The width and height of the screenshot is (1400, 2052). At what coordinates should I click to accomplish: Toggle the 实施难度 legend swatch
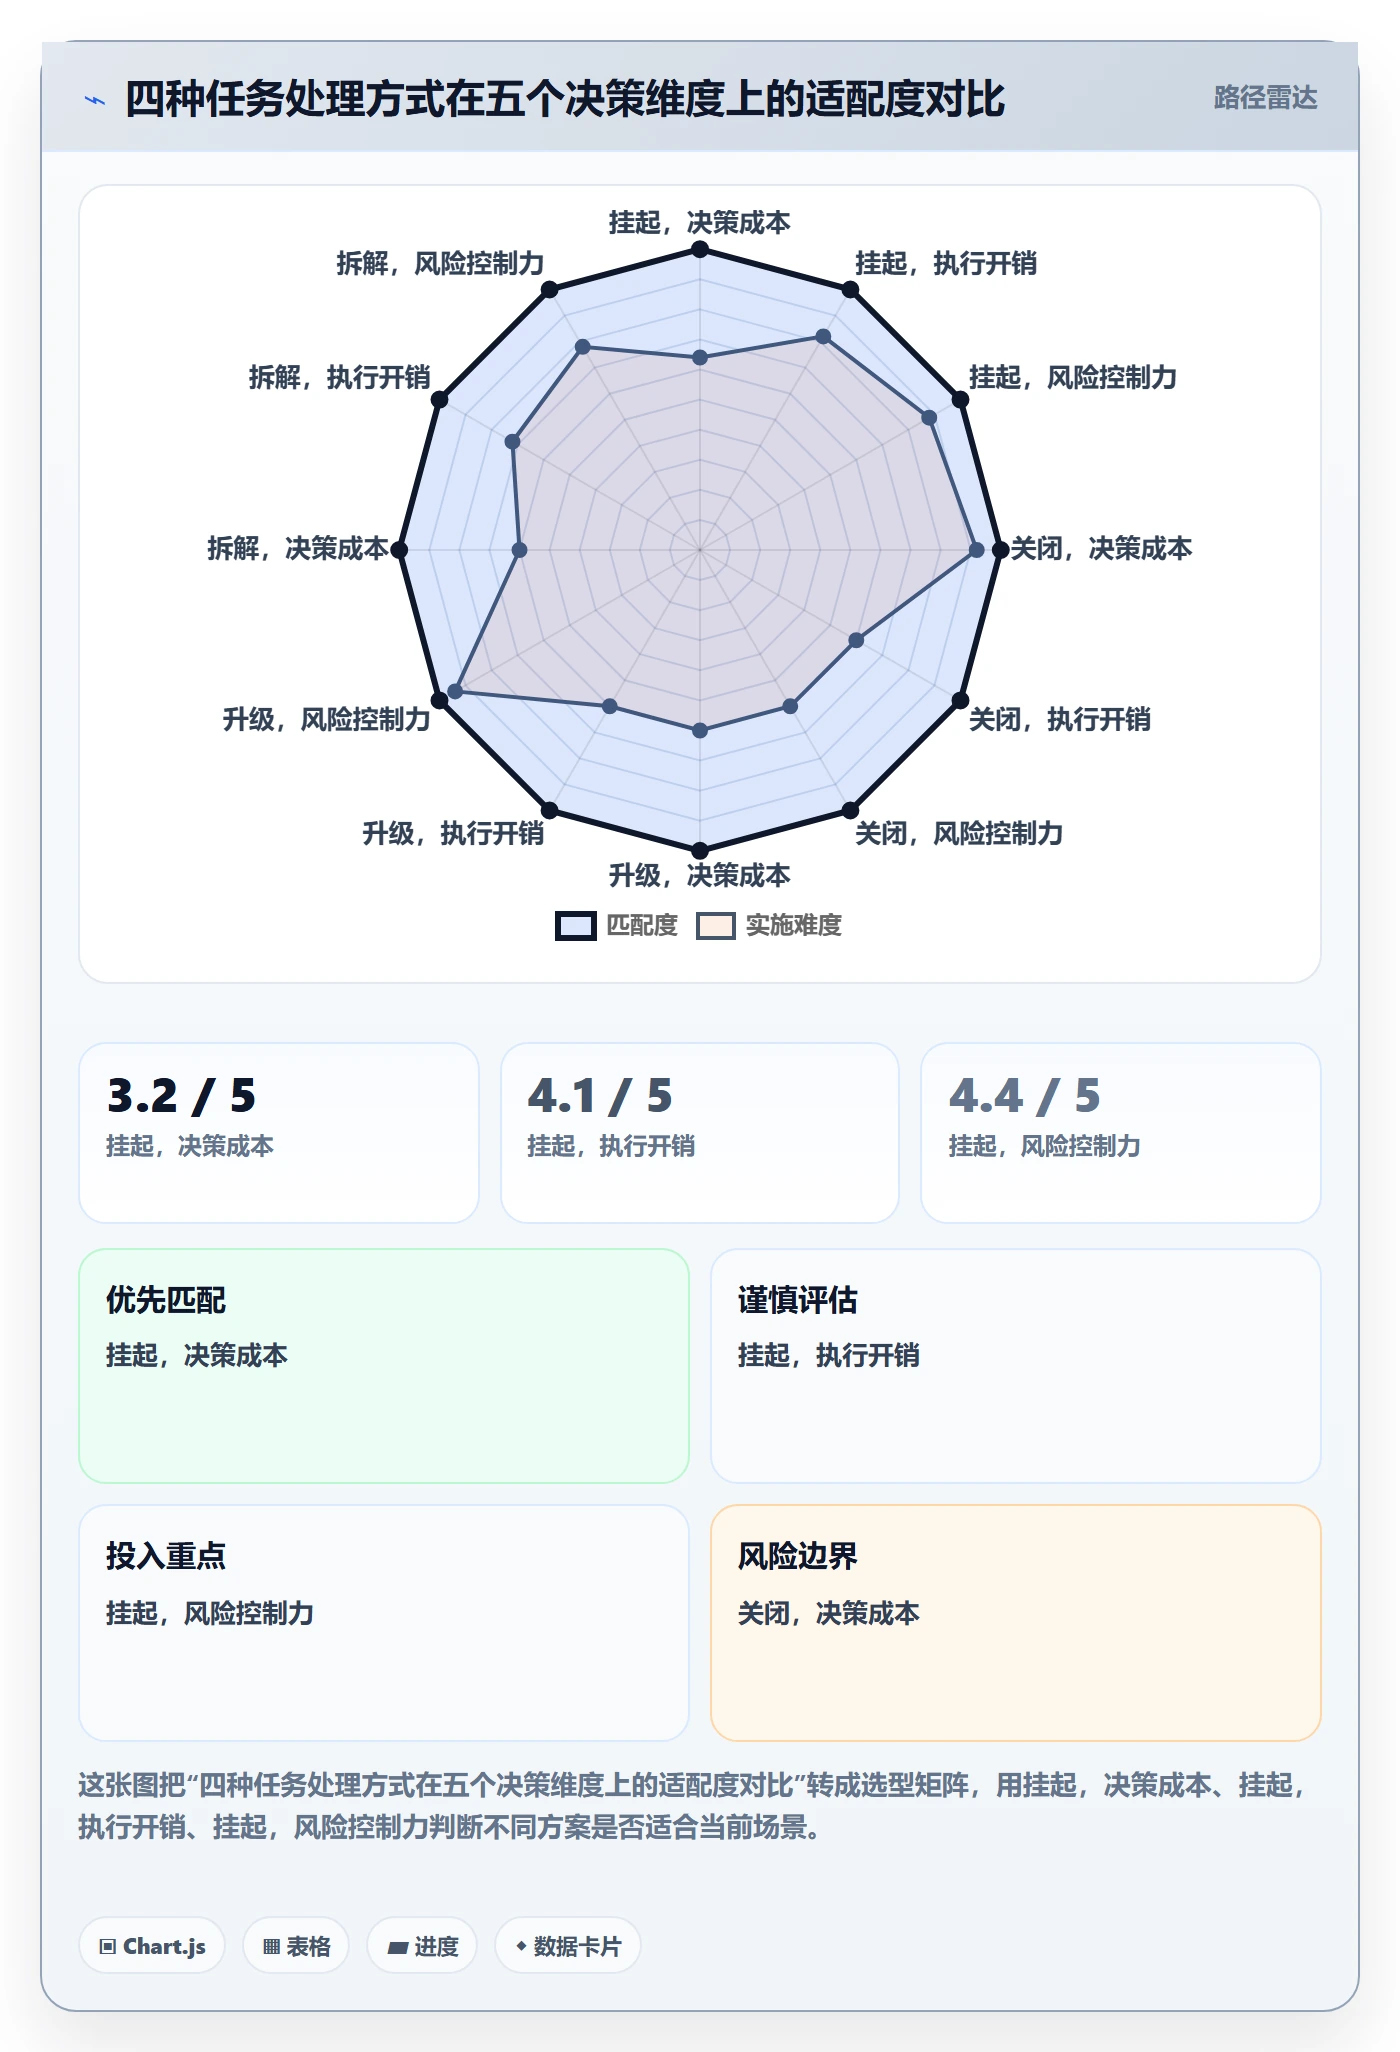point(716,926)
